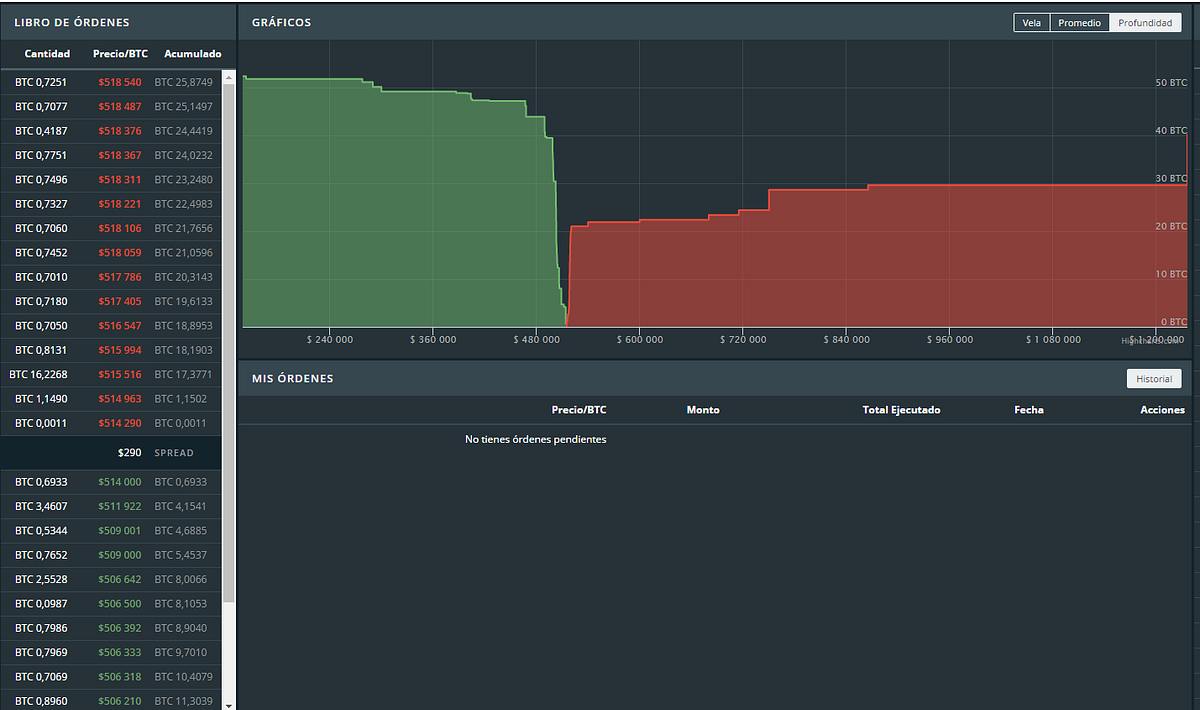
Task: Select the Promedio chart mode
Action: (1079, 22)
